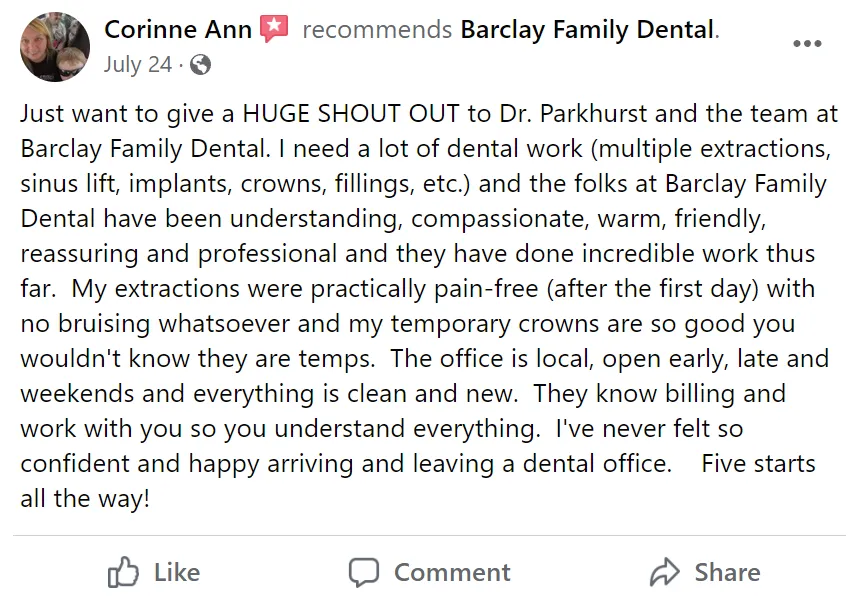Viewport: 861px width, 613px height.
Task: Click the red recommendation star badge
Action: (x=274, y=29)
